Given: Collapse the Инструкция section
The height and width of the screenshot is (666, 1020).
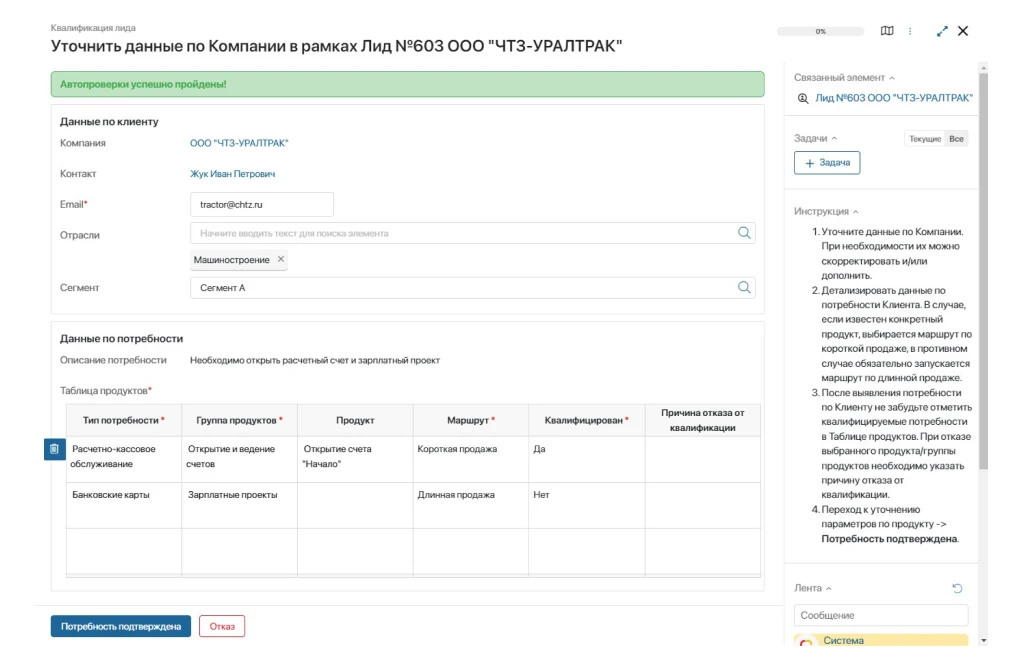Looking at the screenshot, I should coord(856,212).
